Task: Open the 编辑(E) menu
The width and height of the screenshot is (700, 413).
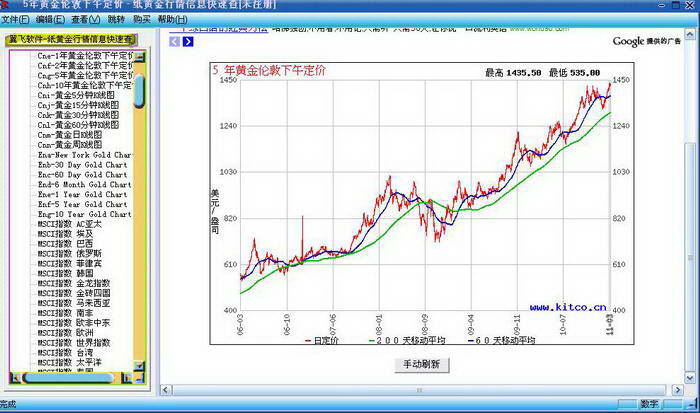Action: pyautogui.click(x=50, y=19)
